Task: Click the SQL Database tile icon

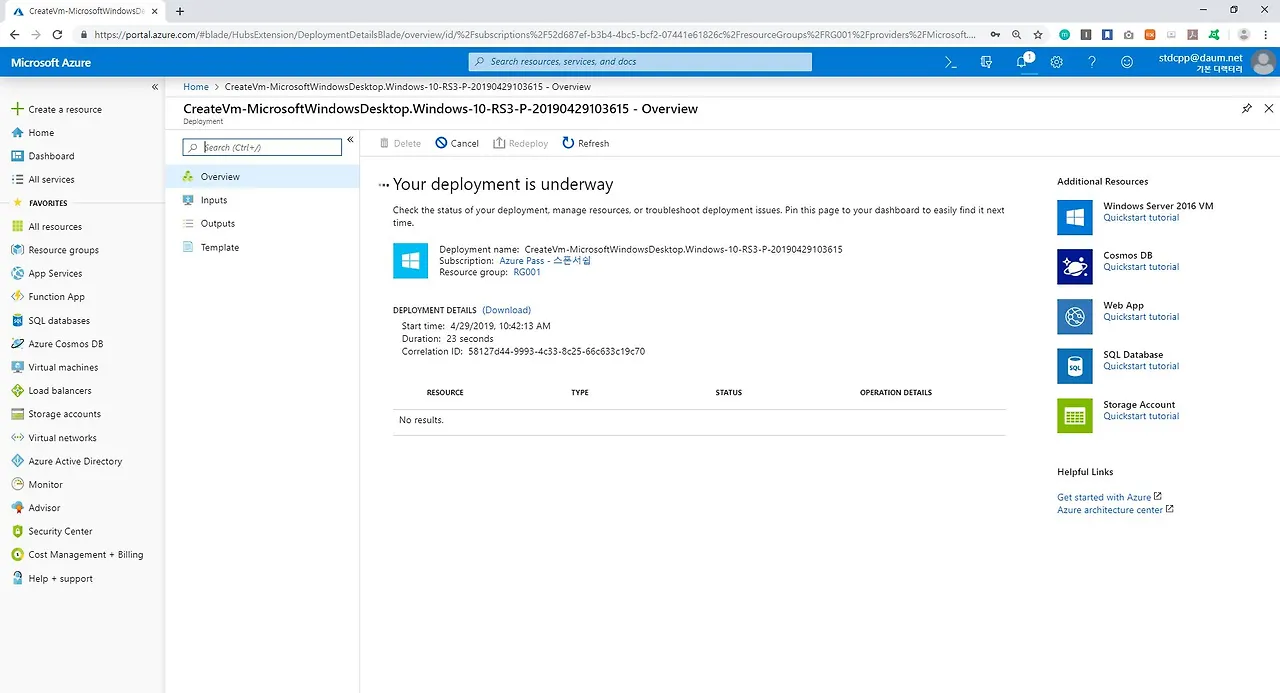Action: tap(1075, 366)
